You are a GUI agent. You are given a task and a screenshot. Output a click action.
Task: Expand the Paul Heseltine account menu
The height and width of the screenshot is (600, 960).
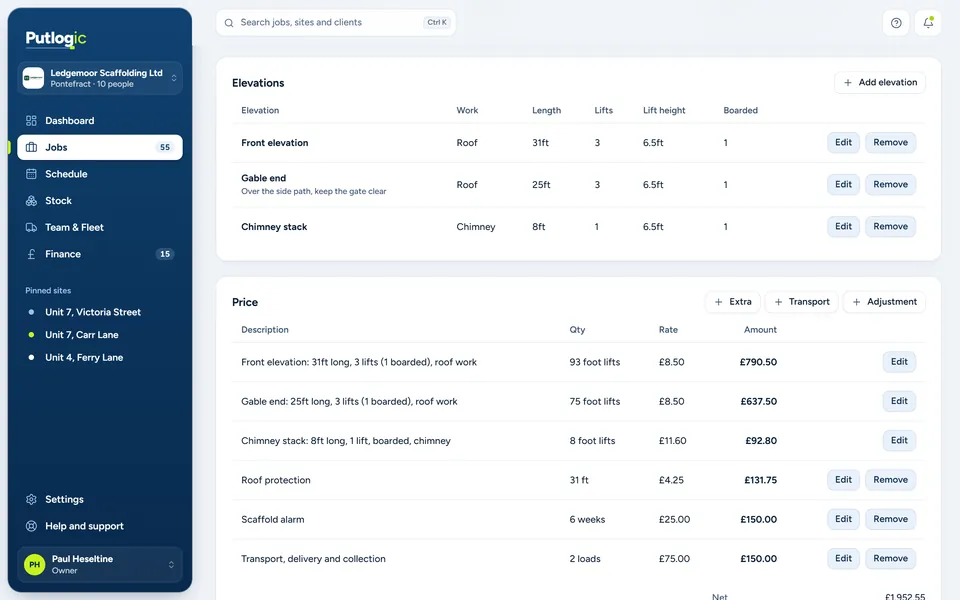click(x=100, y=564)
